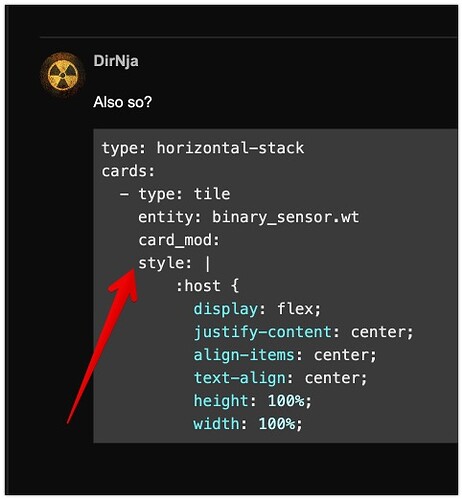
Task: Click the '- type: tile' code line
Action: [175, 194]
